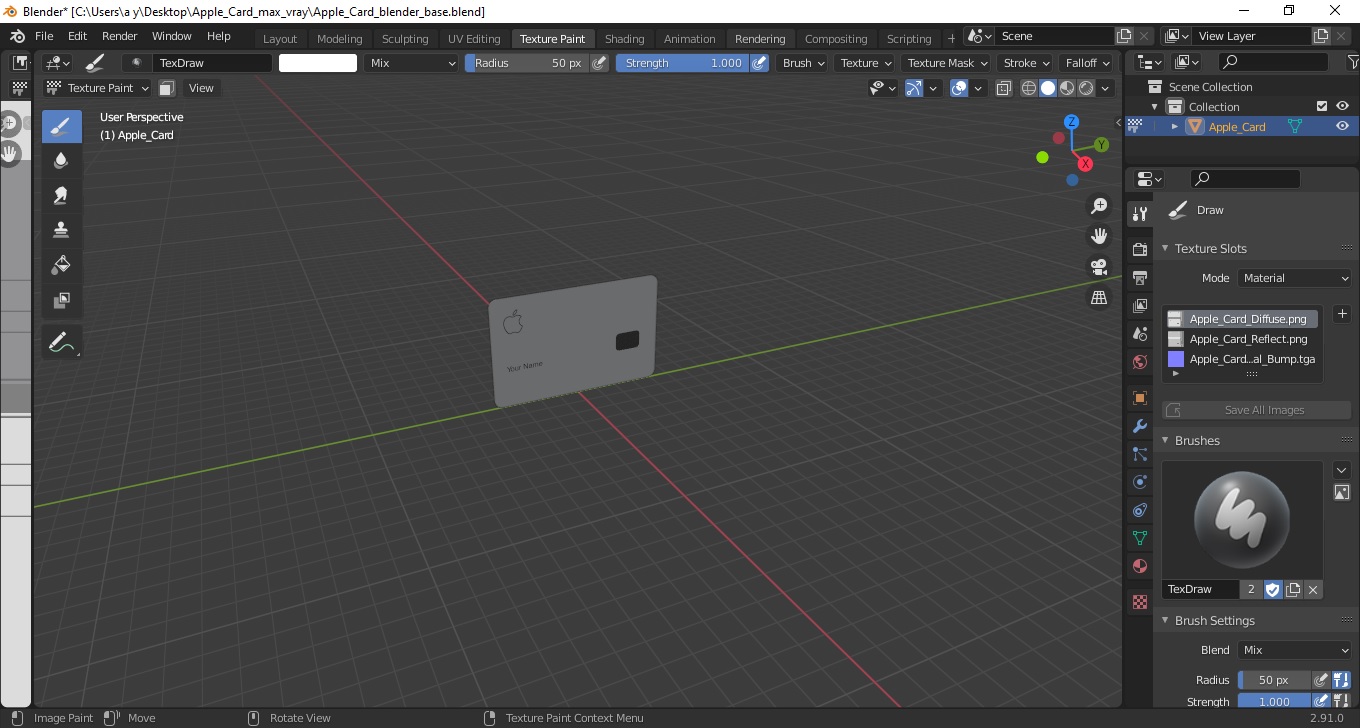Switch to material preview shading
The width and height of the screenshot is (1360, 728).
(1067, 88)
